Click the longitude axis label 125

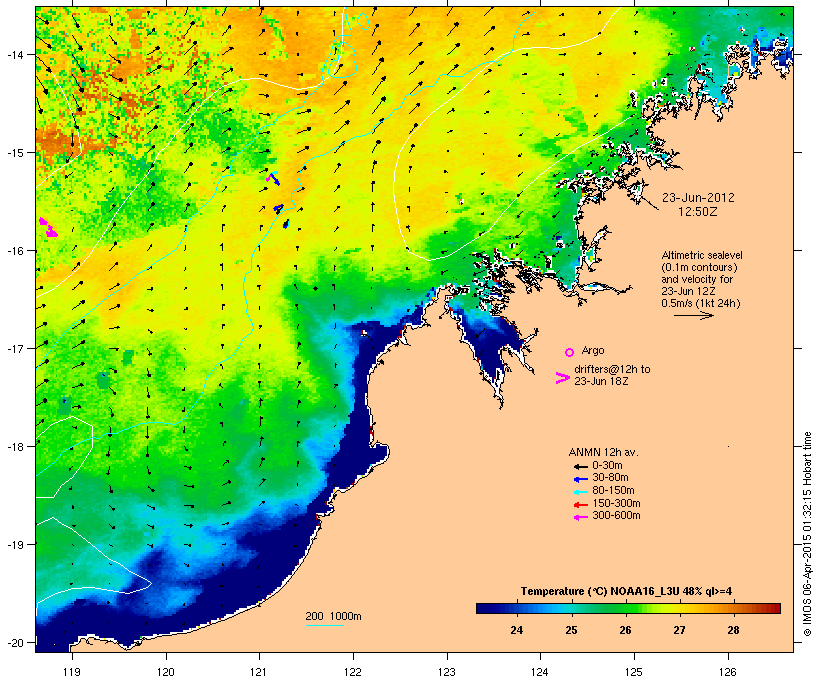[634, 672]
